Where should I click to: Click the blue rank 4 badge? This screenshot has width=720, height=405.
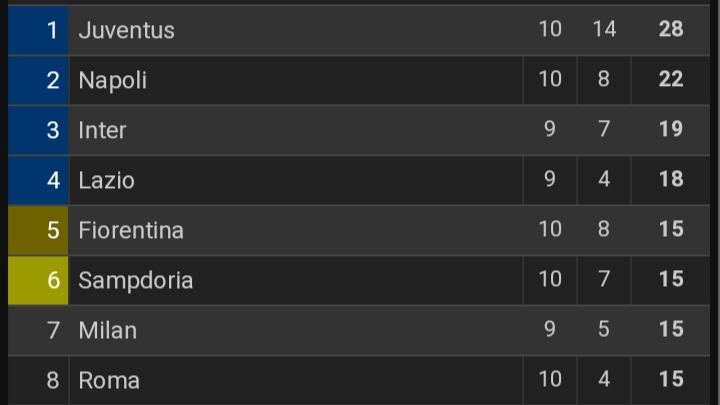pos(39,180)
